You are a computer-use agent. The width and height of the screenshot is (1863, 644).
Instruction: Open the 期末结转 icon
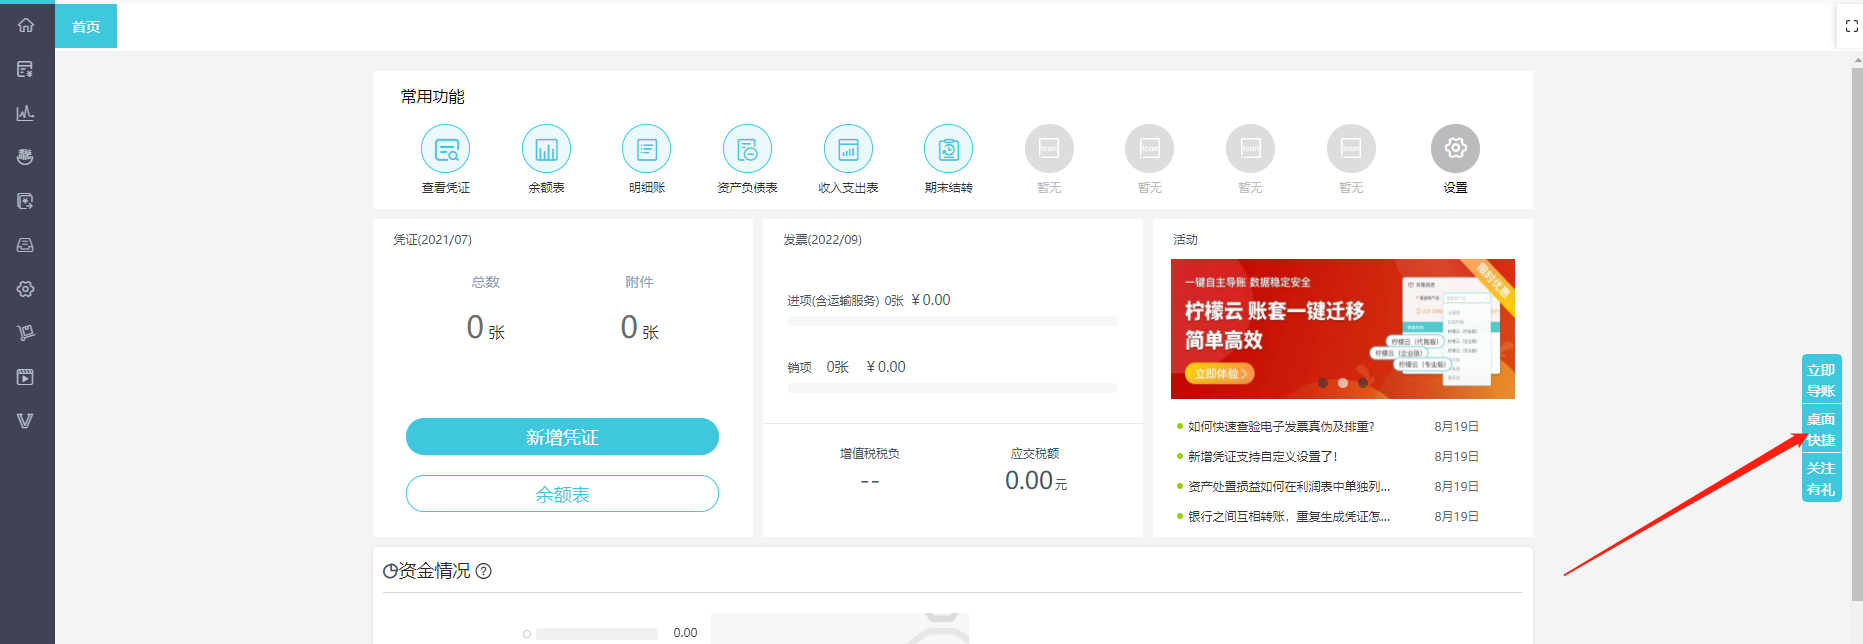coord(948,150)
